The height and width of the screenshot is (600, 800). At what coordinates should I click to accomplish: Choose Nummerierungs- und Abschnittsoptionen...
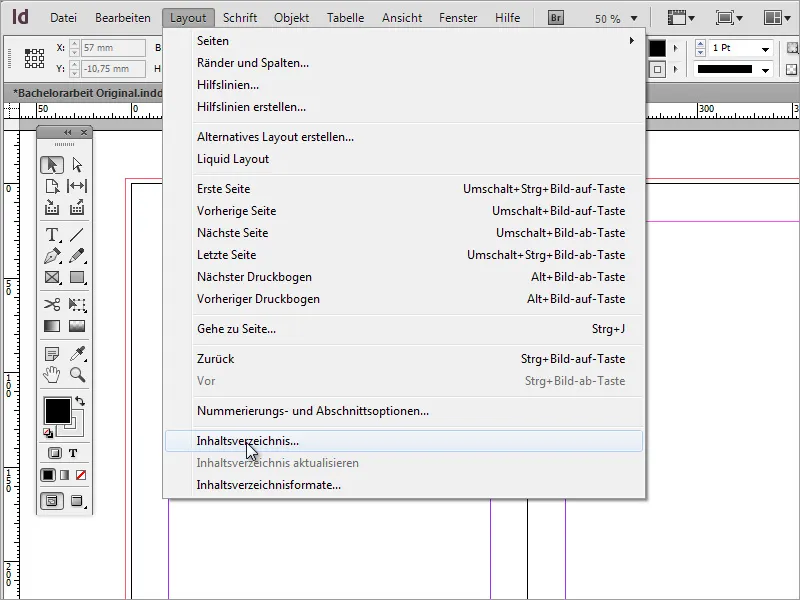(404, 411)
